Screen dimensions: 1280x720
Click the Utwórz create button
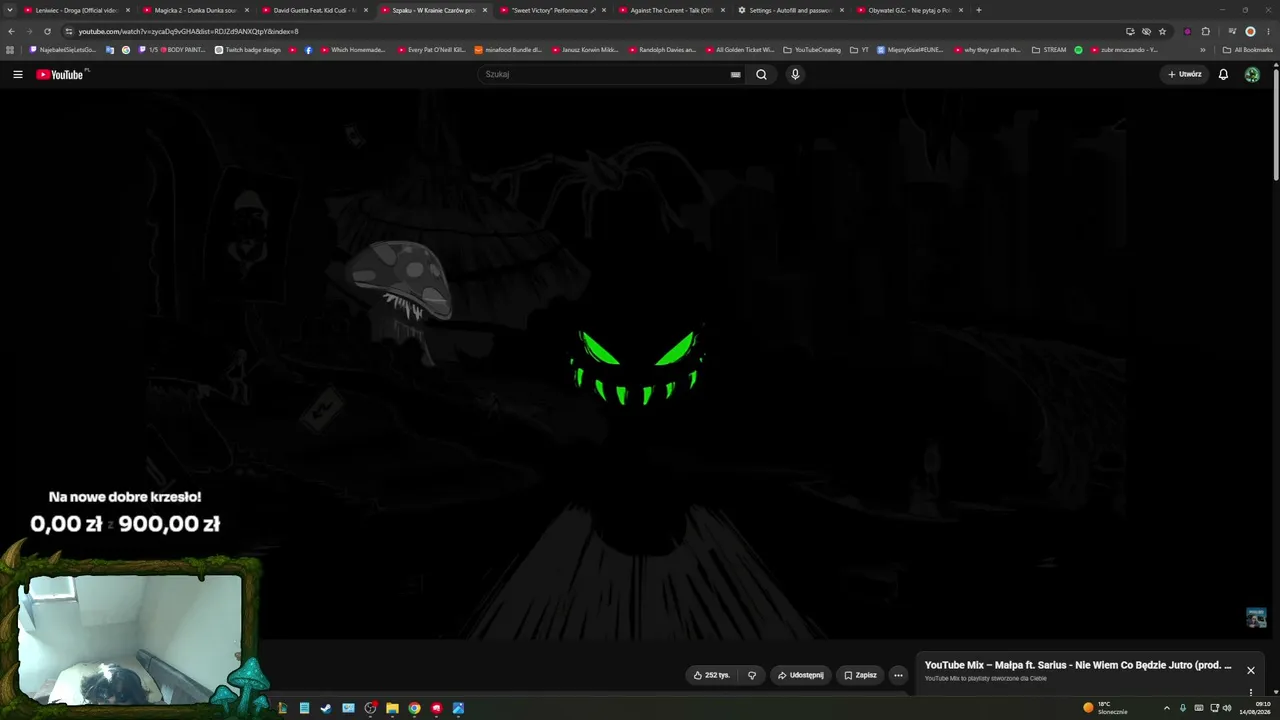coord(1185,74)
